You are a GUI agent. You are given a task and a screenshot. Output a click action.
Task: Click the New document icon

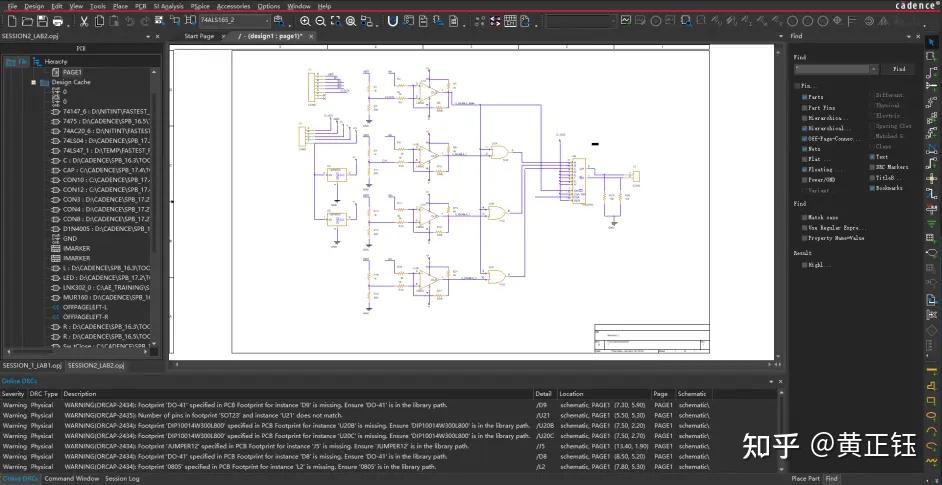12,21
